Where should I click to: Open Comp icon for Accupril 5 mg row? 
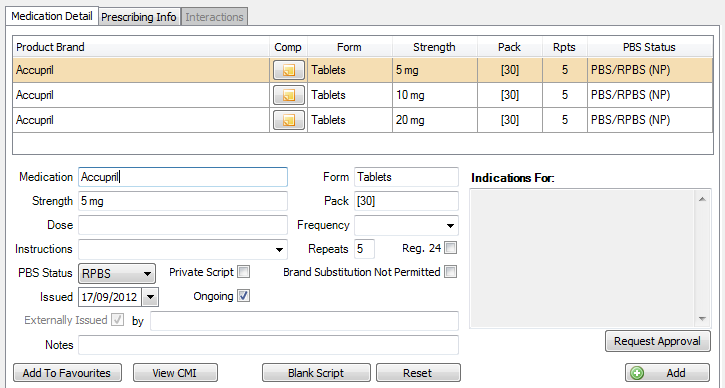(x=289, y=70)
